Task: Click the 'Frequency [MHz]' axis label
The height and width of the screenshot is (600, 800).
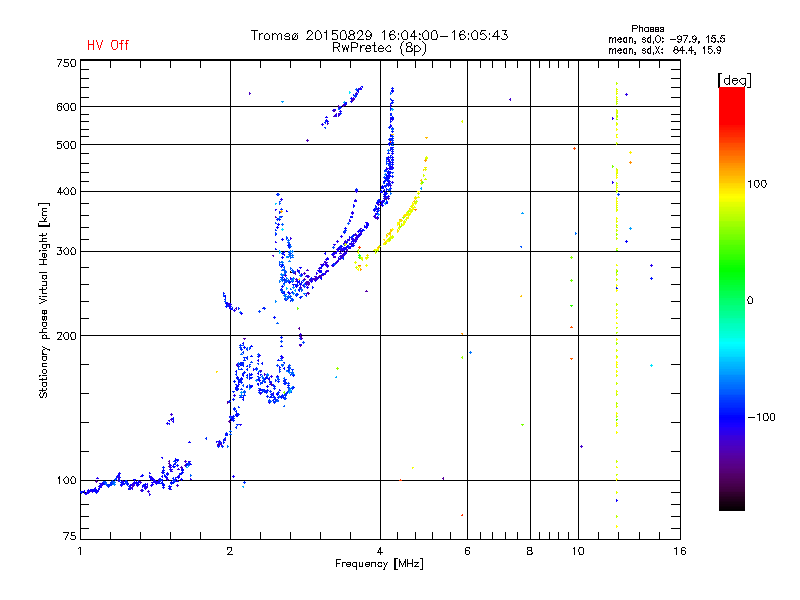Action: [379, 564]
